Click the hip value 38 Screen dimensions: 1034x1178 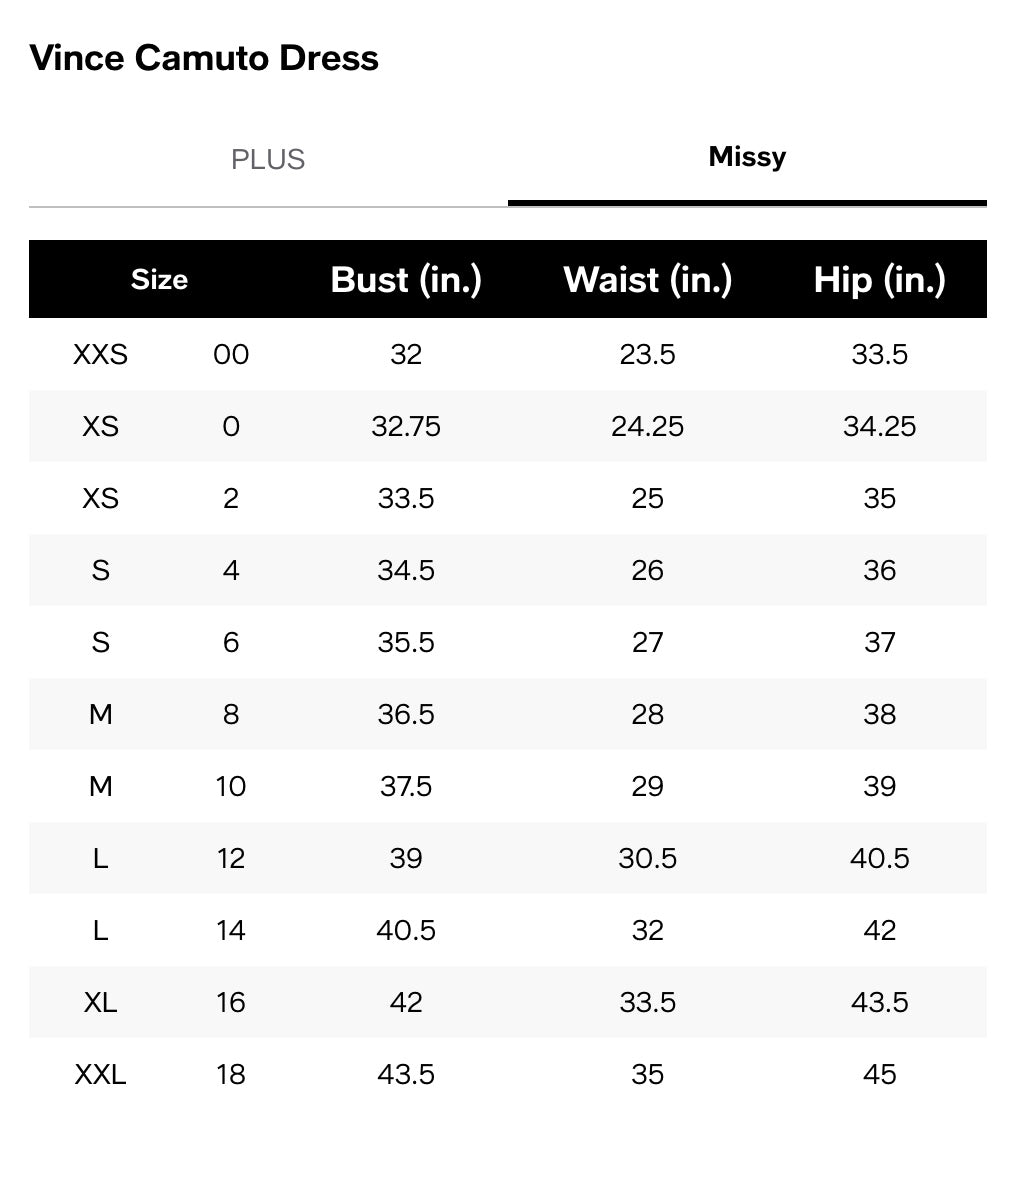coord(879,714)
